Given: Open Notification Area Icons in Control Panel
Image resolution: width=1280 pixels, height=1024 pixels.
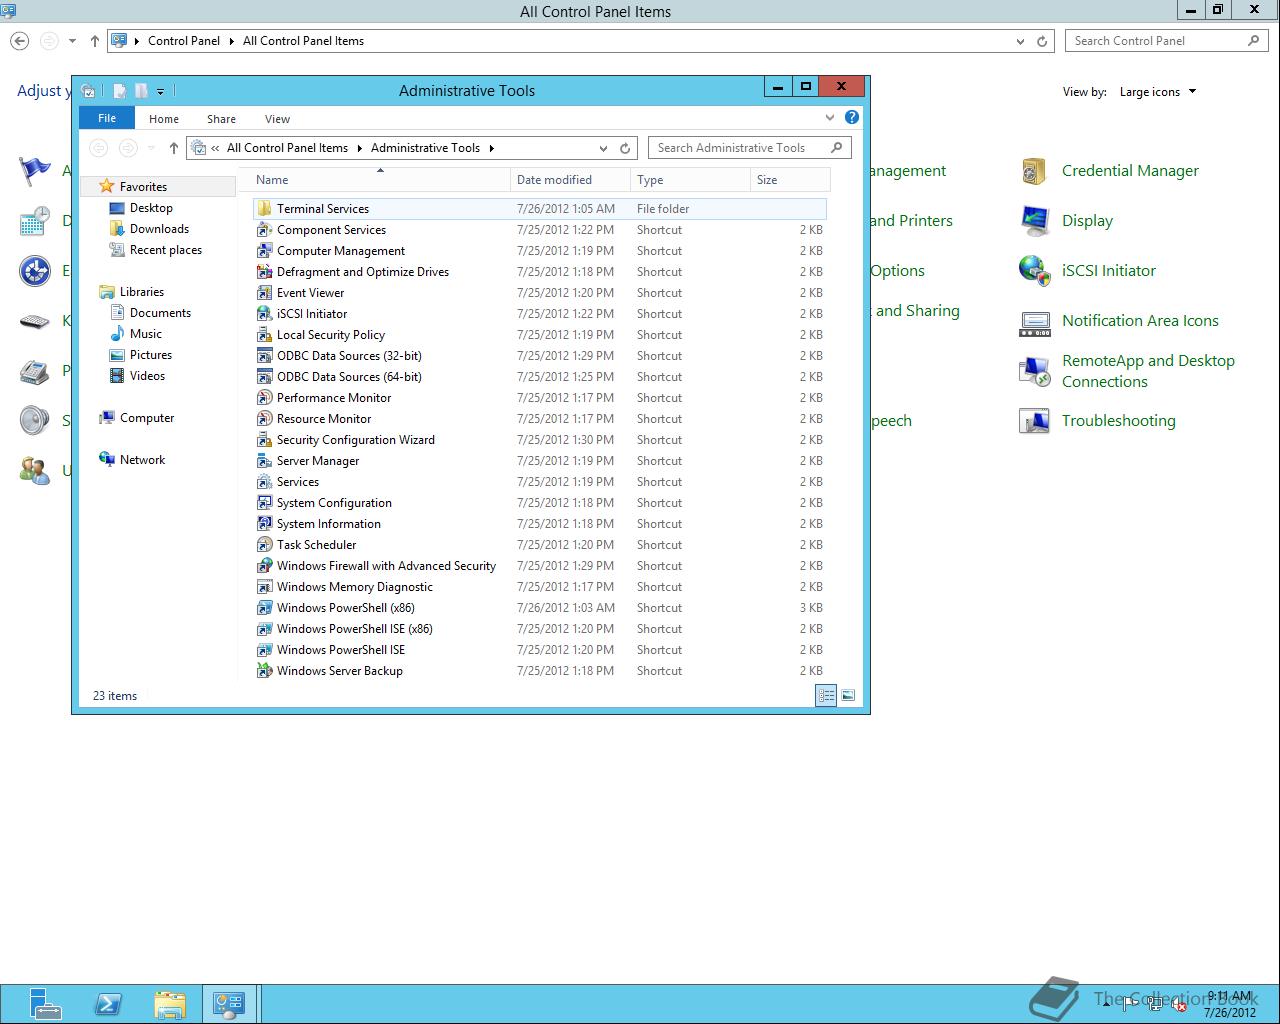Looking at the screenshot, I should point(1034,321).
